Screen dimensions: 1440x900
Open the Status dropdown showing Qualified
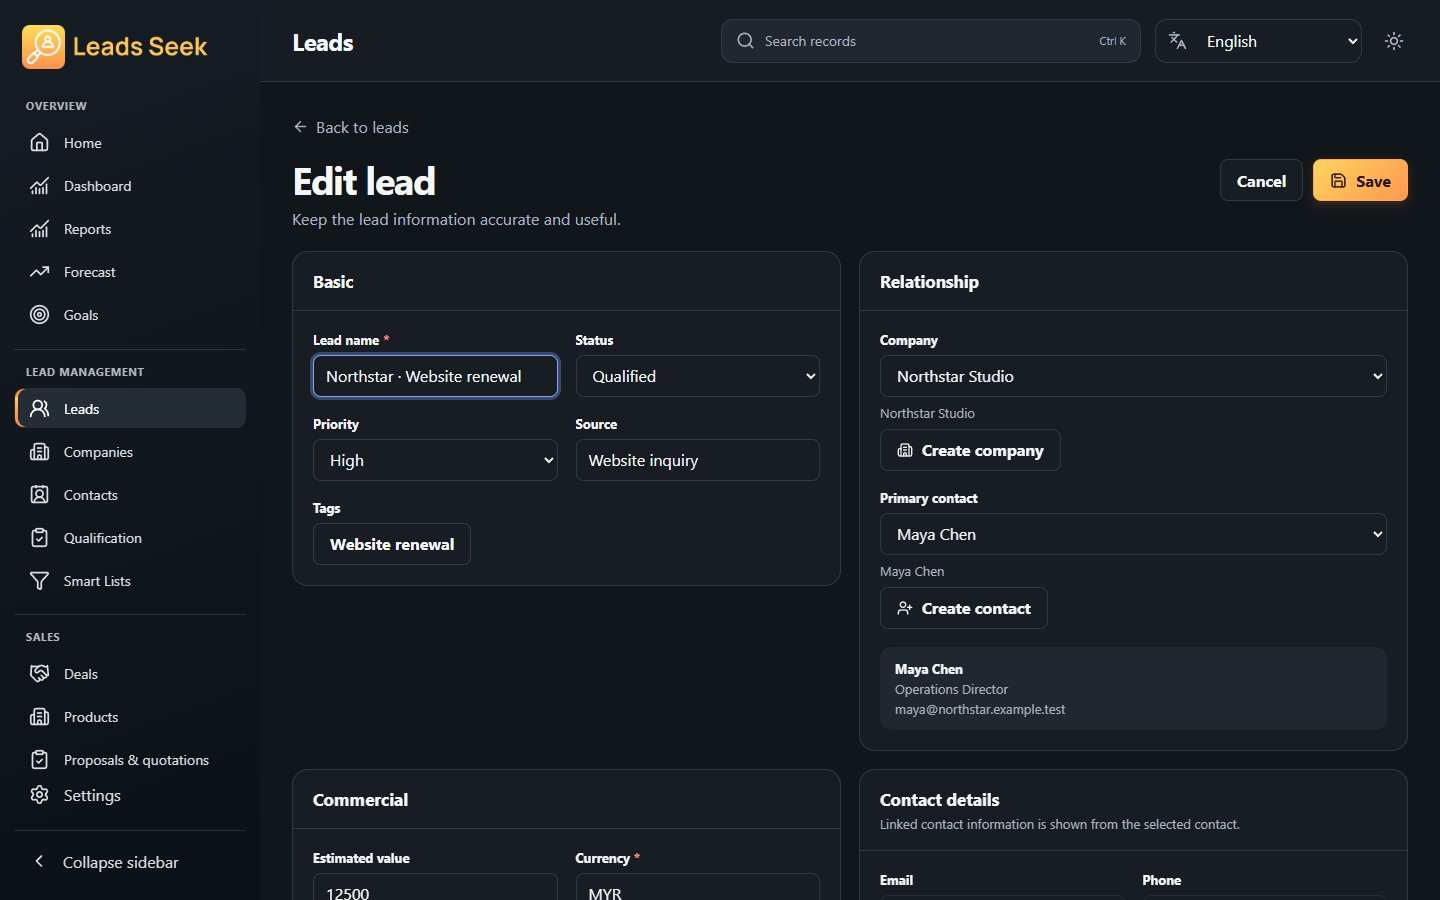point(698,376)
